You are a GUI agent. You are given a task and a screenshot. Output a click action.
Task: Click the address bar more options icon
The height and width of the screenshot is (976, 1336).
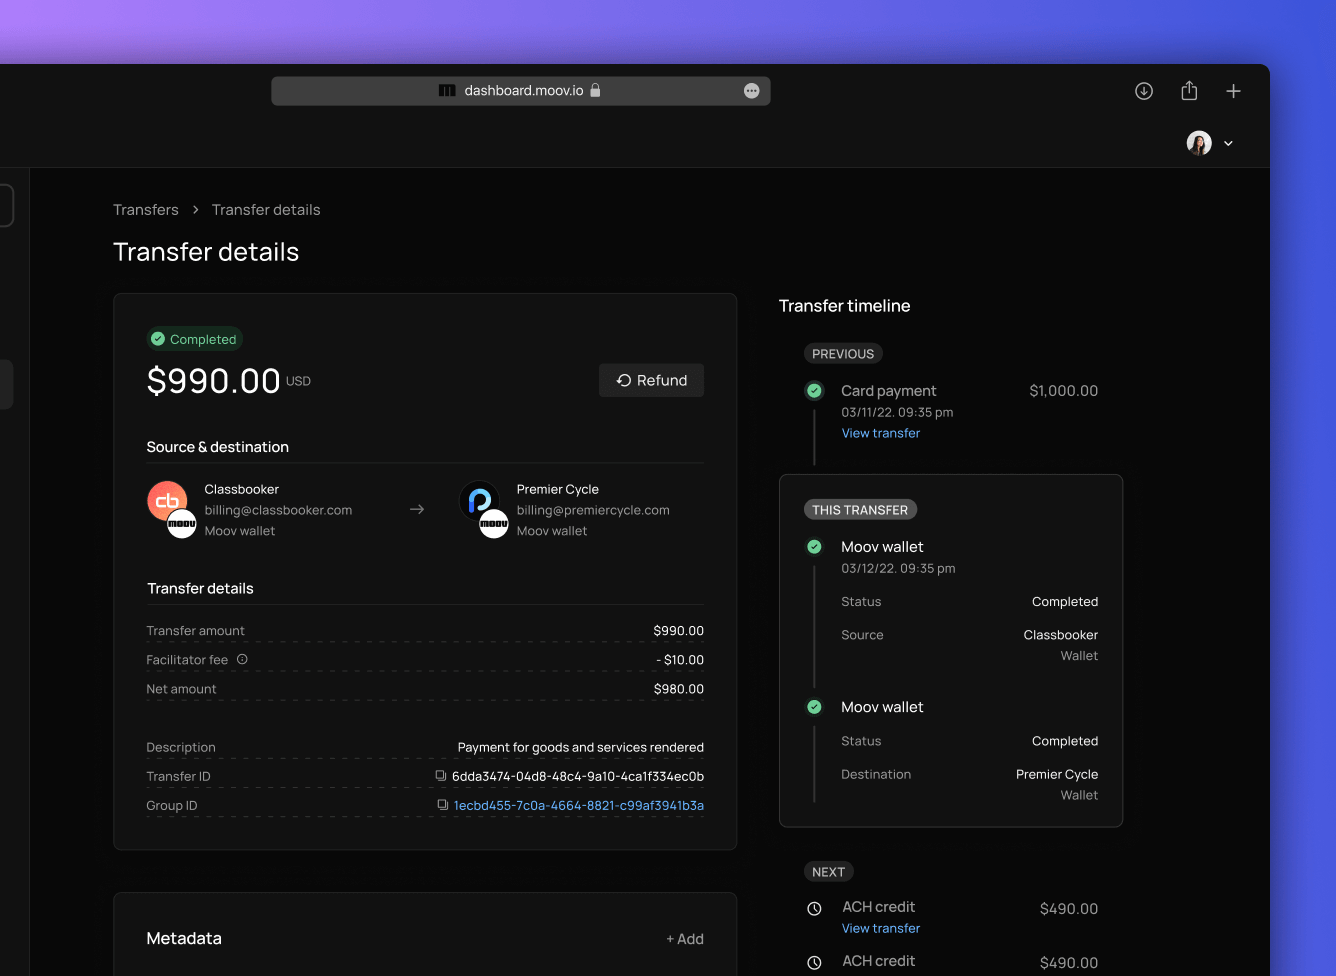(x=752, y=91)
